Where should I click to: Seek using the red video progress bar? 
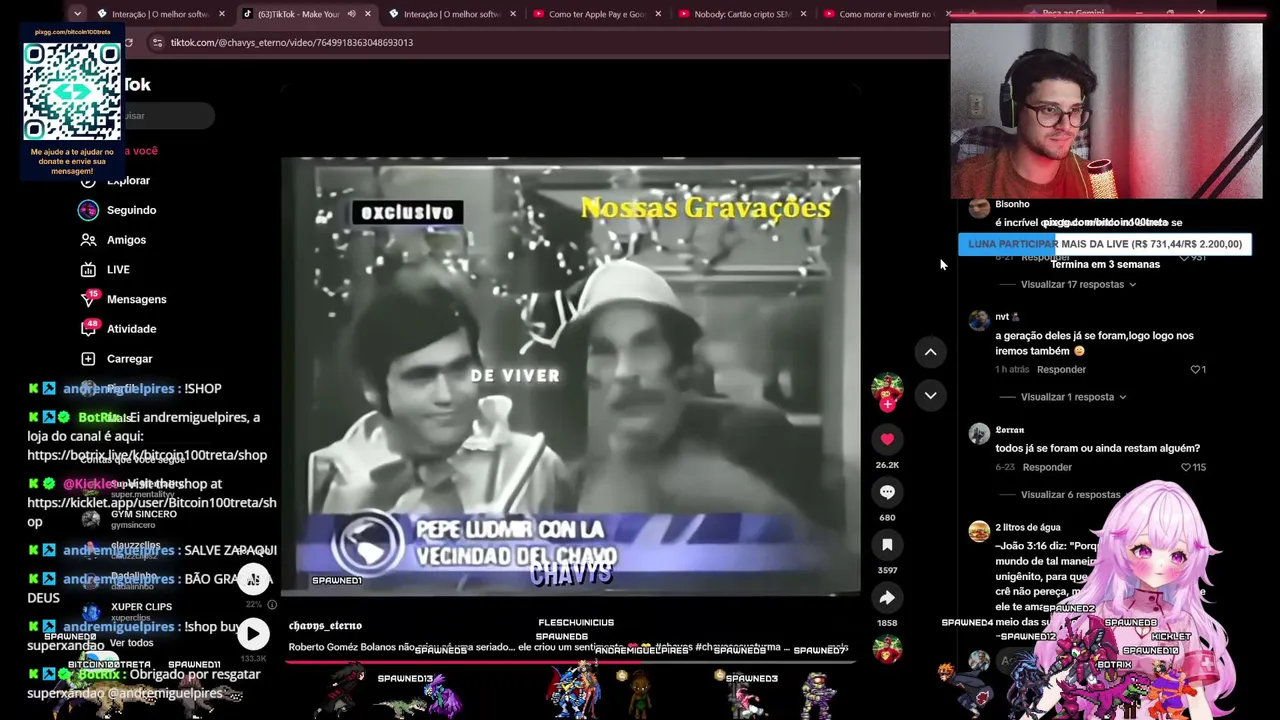tap(570, 661)
